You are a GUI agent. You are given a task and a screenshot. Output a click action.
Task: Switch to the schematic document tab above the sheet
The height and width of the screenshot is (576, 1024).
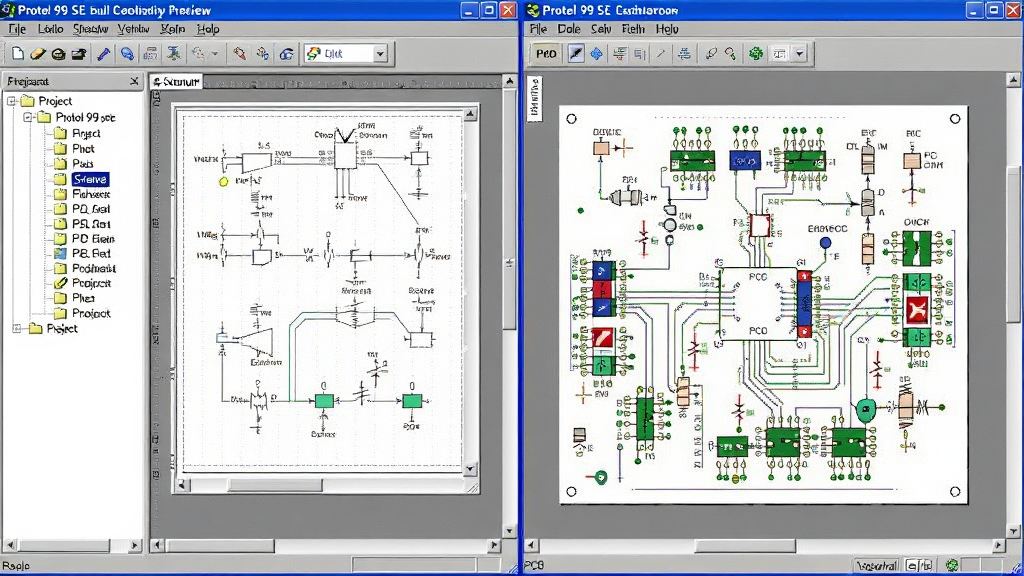[x=176, y=82]
